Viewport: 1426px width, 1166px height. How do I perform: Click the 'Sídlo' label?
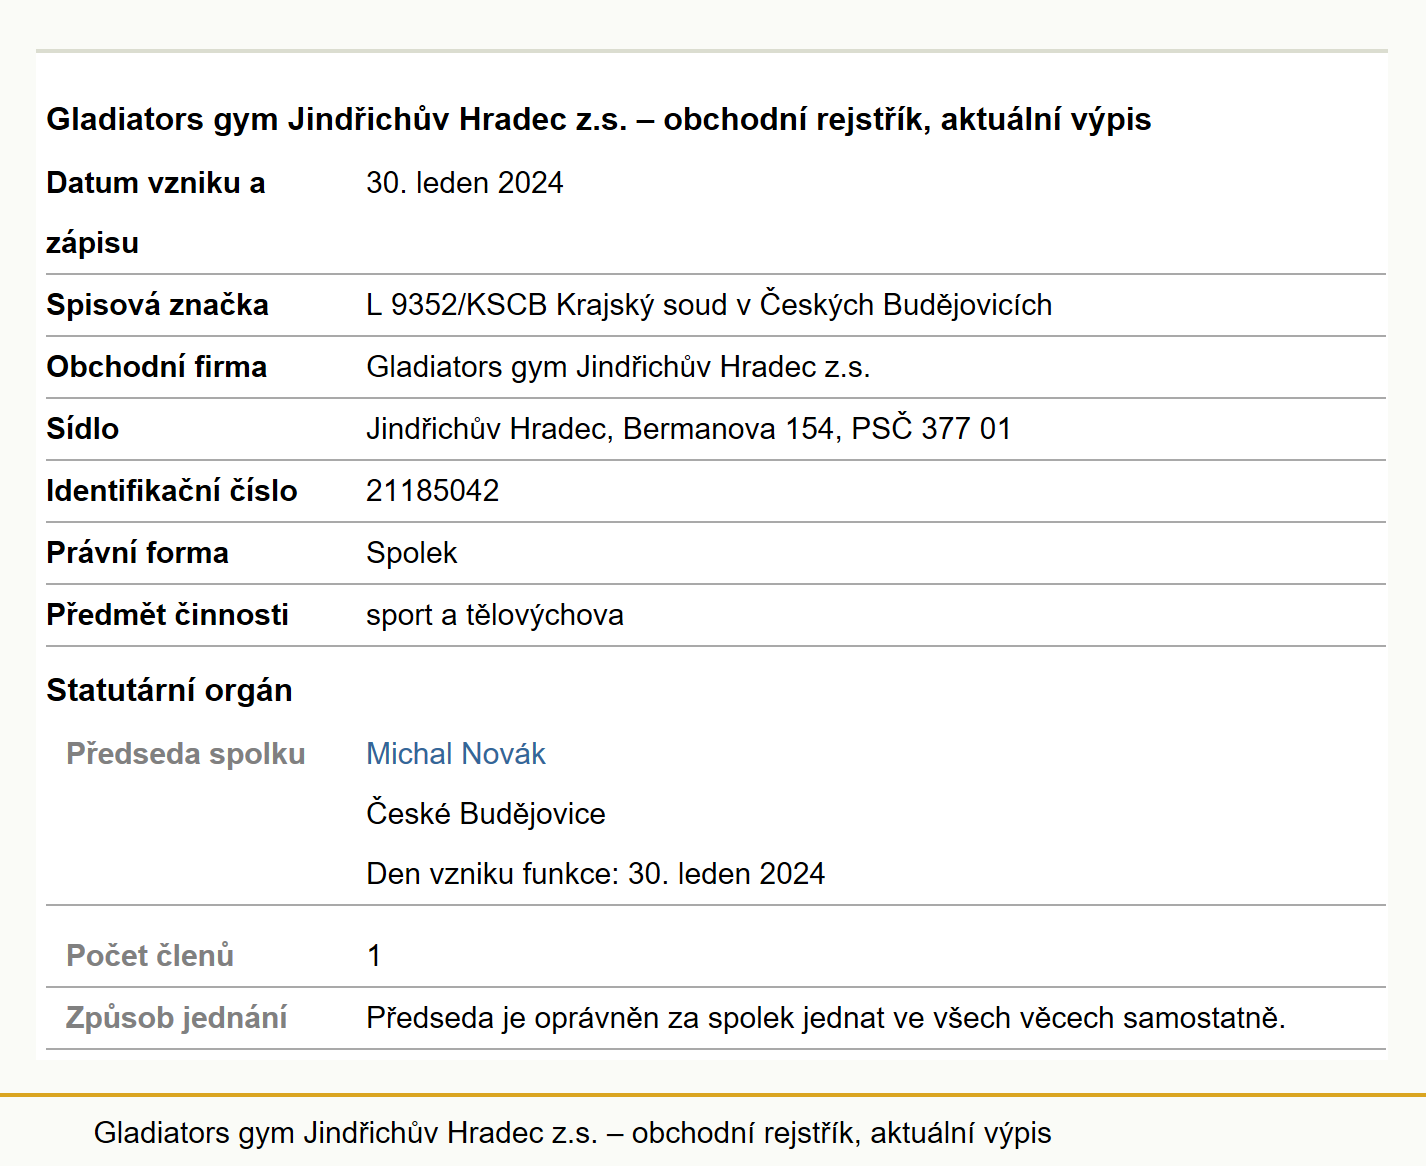(82, 429)
